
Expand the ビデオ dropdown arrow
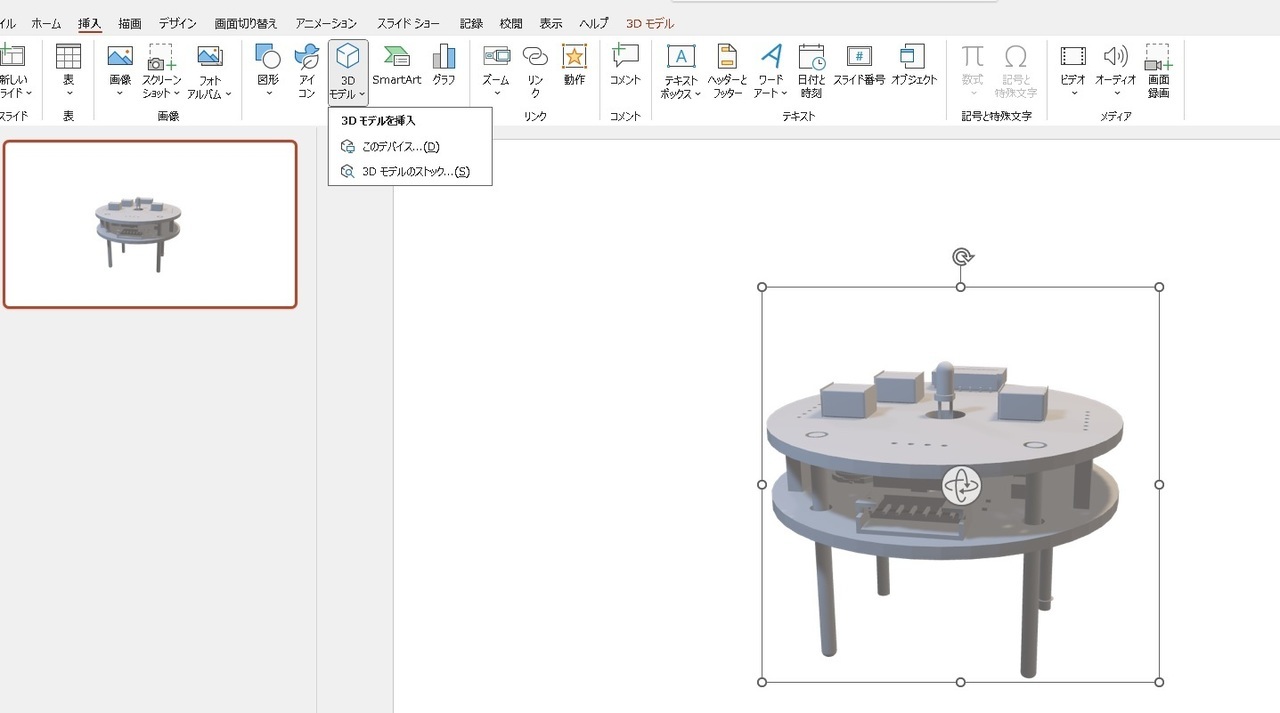(1073, 94)
